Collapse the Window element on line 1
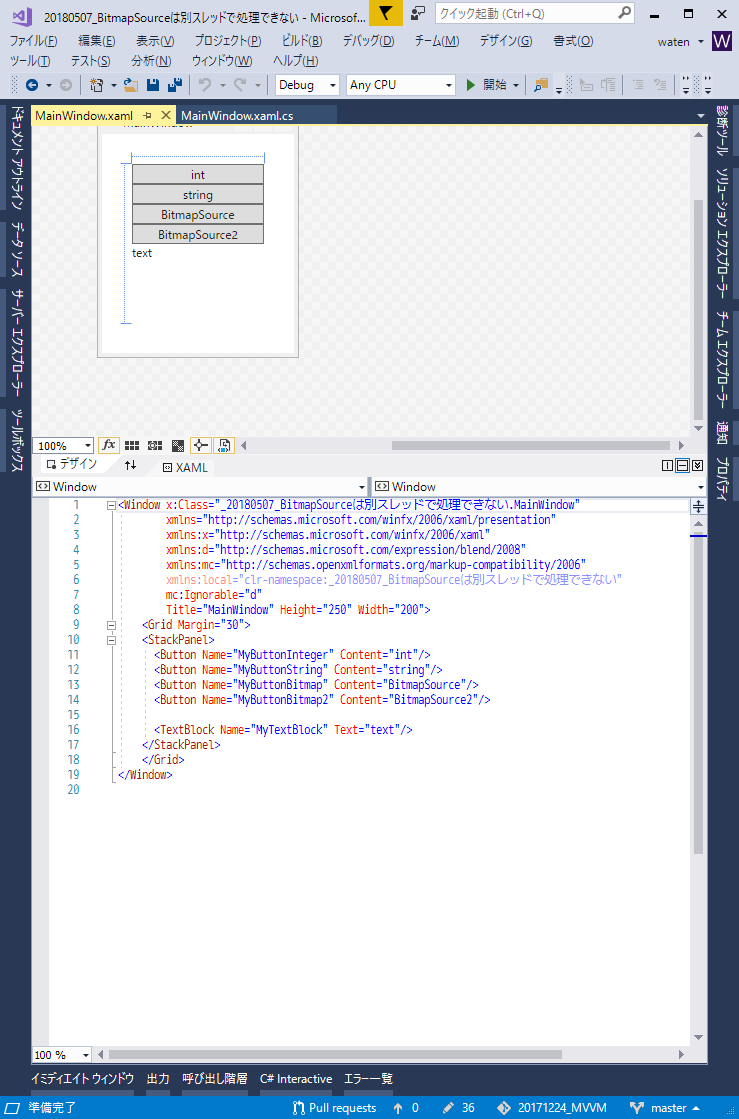This screenshot has width=739, height=1119. [111, 505]
